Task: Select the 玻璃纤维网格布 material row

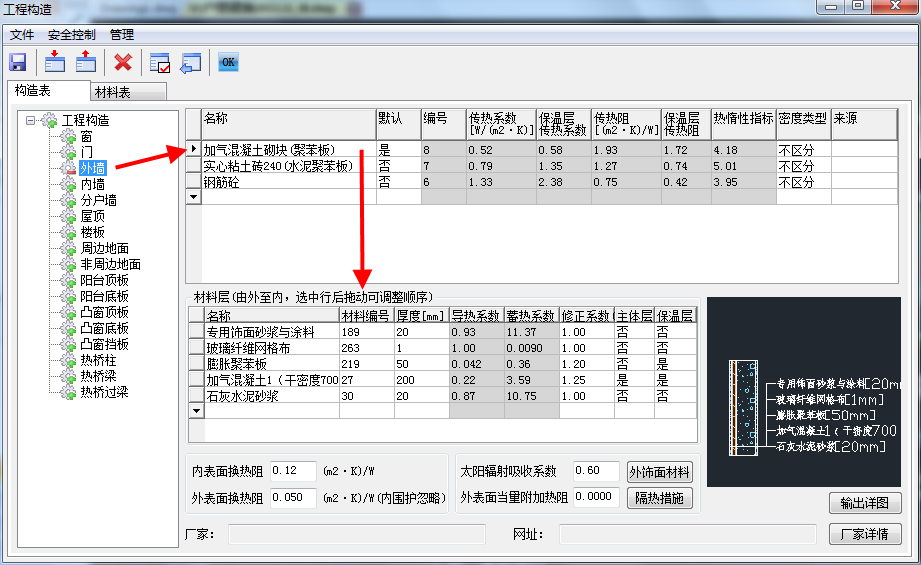Action: [x=443, y=348]
